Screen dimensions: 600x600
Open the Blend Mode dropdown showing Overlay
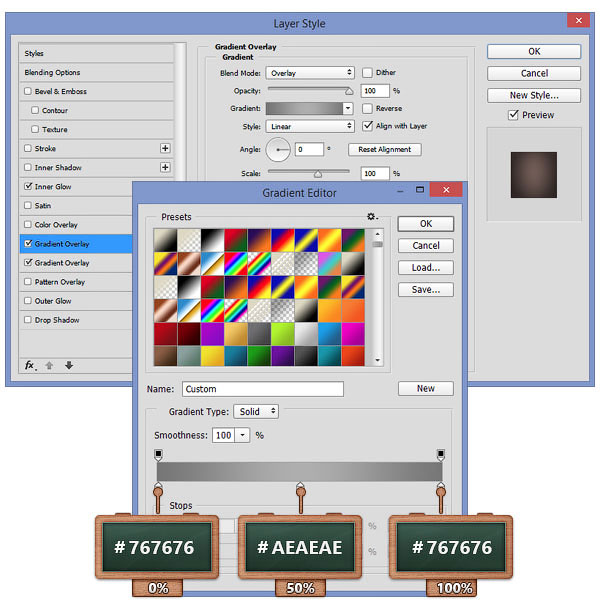(x=310, y=73)
